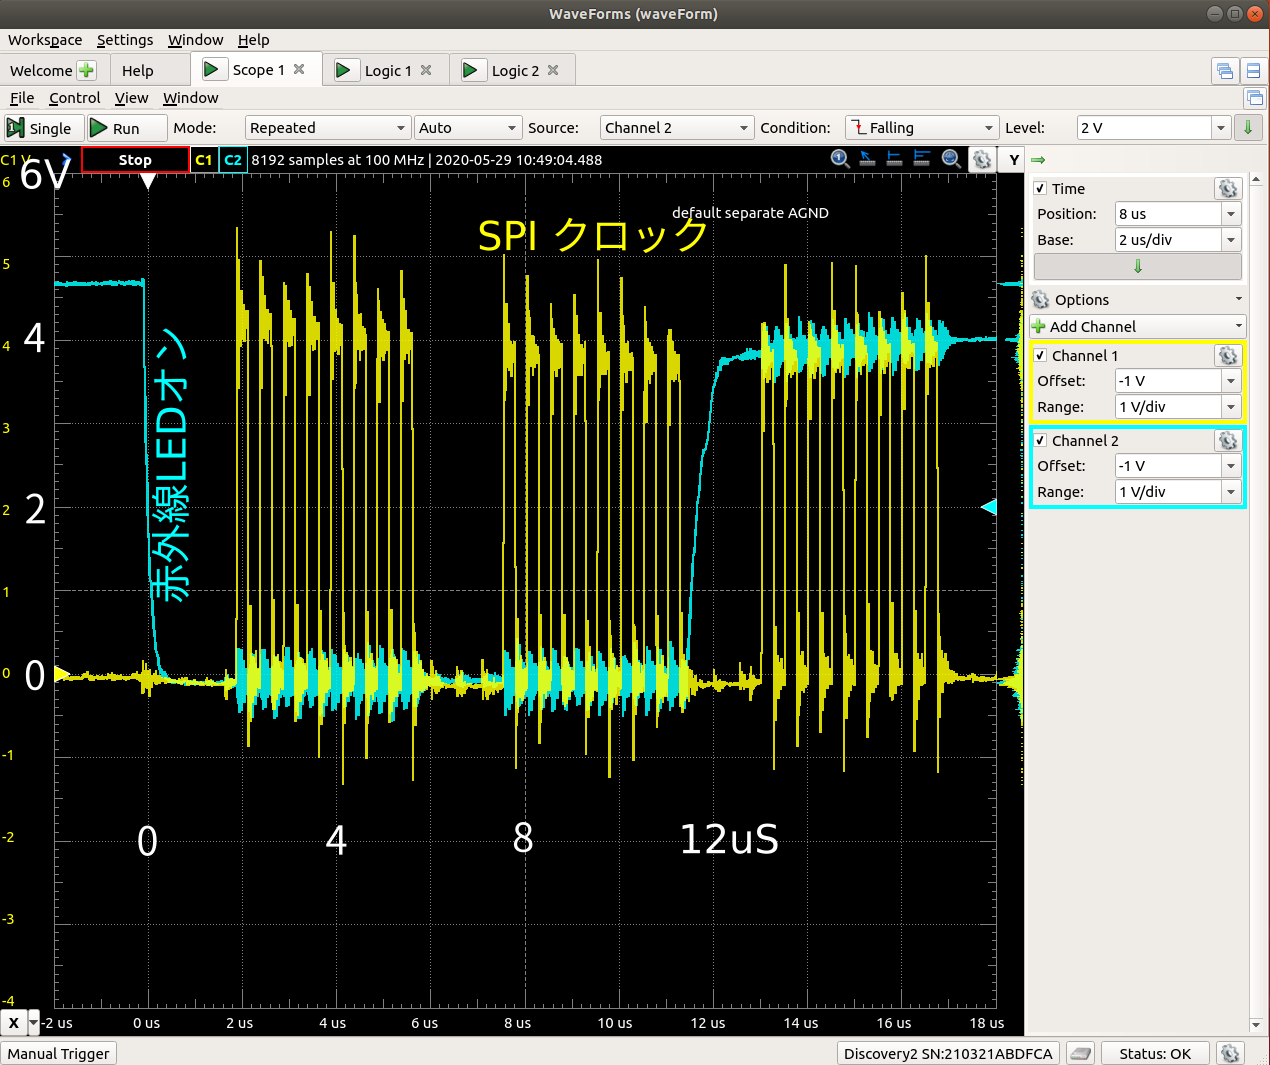Open Time settings gear icon
This screenshot has width=1270, height=1065.
(x=1227, y=189)
